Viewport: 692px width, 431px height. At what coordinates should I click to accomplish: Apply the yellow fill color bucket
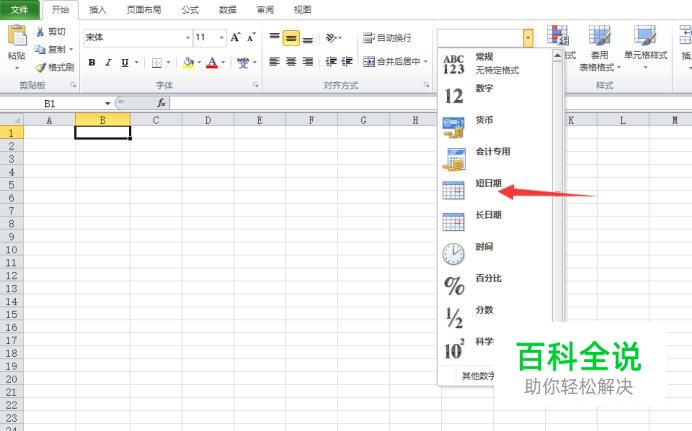(x=188, y=63)
